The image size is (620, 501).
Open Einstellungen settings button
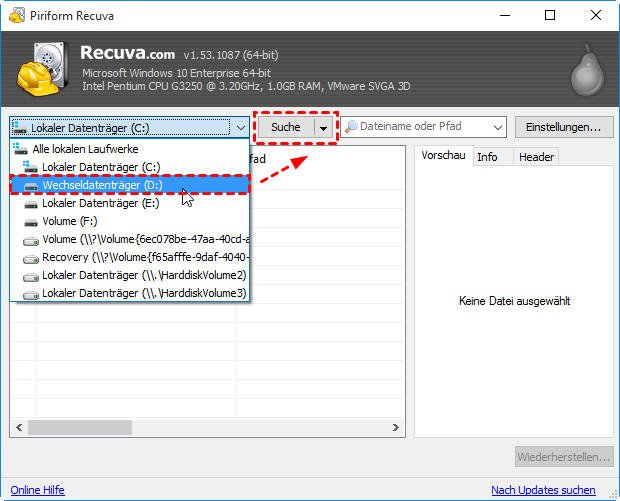pyautogui.click(x=564, y=127)
